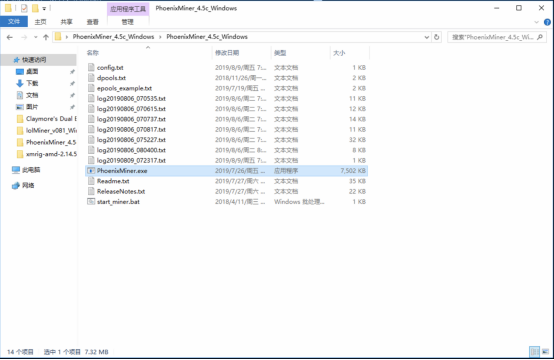554x360 pixels.
Task: Select the log20190806_070817.txt file icon
Action: 91,129
